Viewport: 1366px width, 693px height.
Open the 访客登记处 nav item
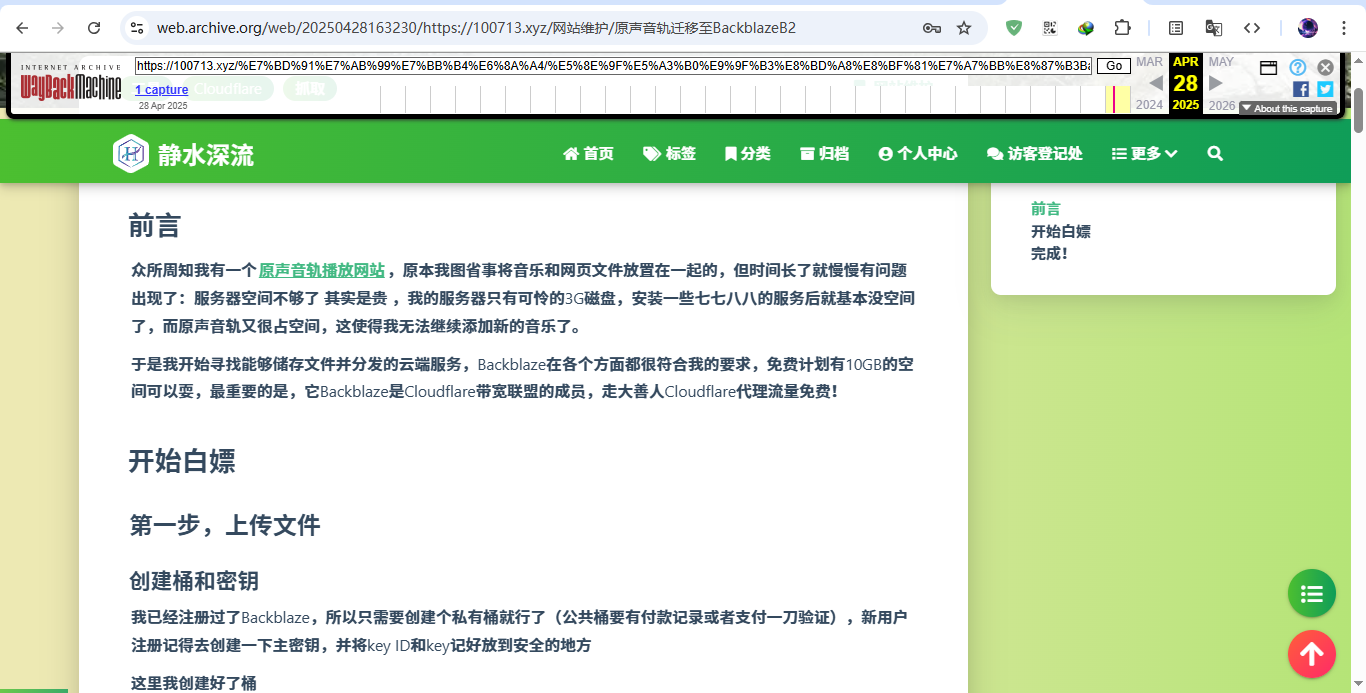[1034, 153]
